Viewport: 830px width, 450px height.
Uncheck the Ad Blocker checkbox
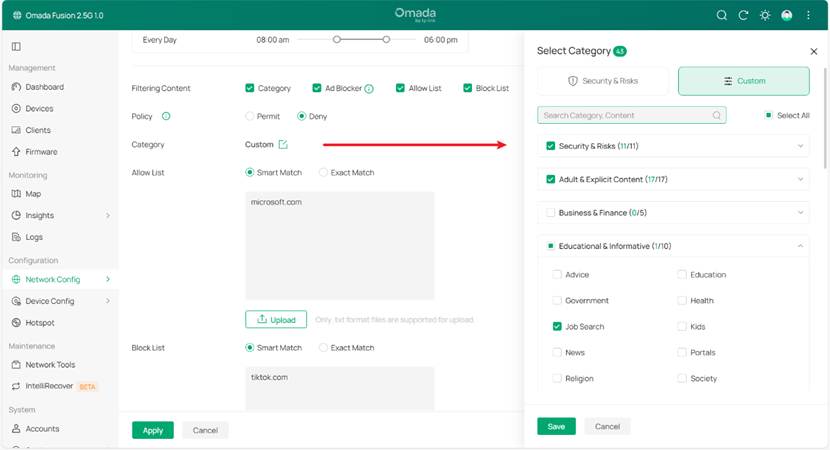pyautogui.click(x=317, y=88)
